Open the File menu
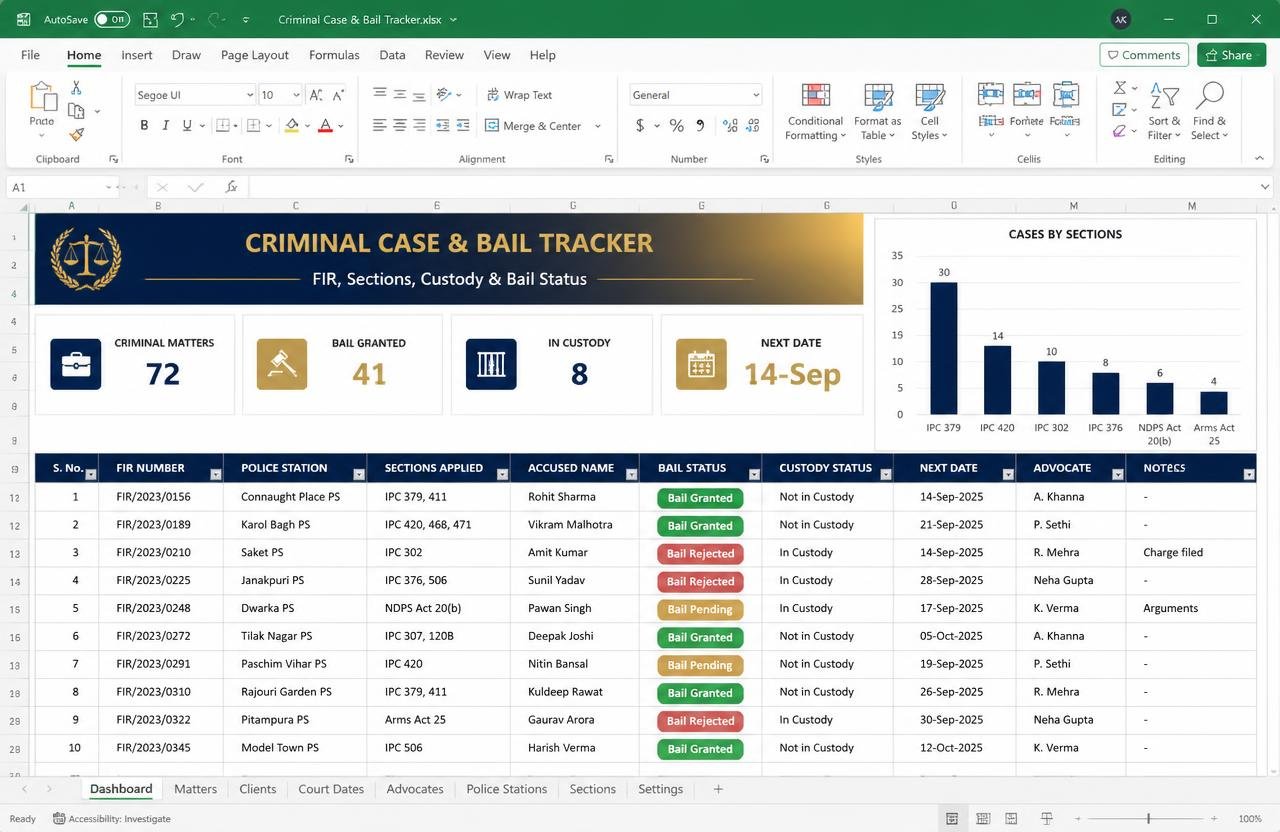Viewport: 1280px width, 832px height. click(30, 55)
